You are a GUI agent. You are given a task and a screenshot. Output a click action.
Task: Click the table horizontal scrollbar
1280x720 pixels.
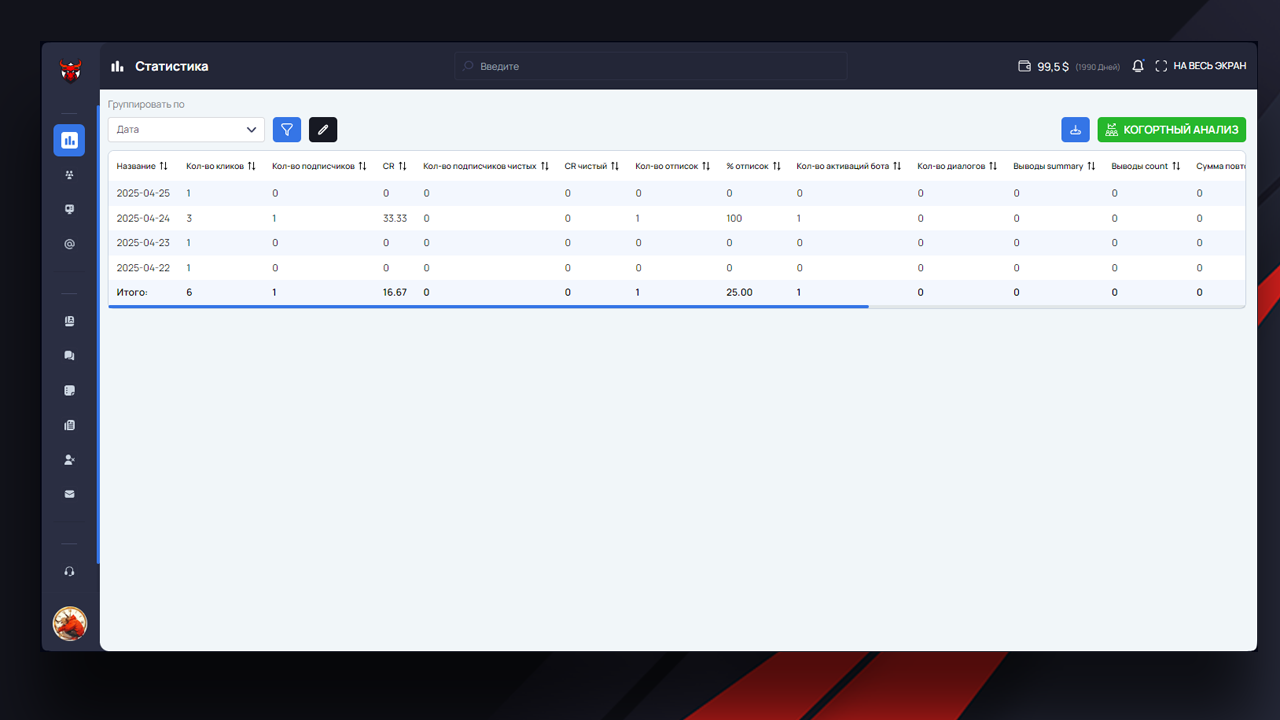[x=488, y=306]
